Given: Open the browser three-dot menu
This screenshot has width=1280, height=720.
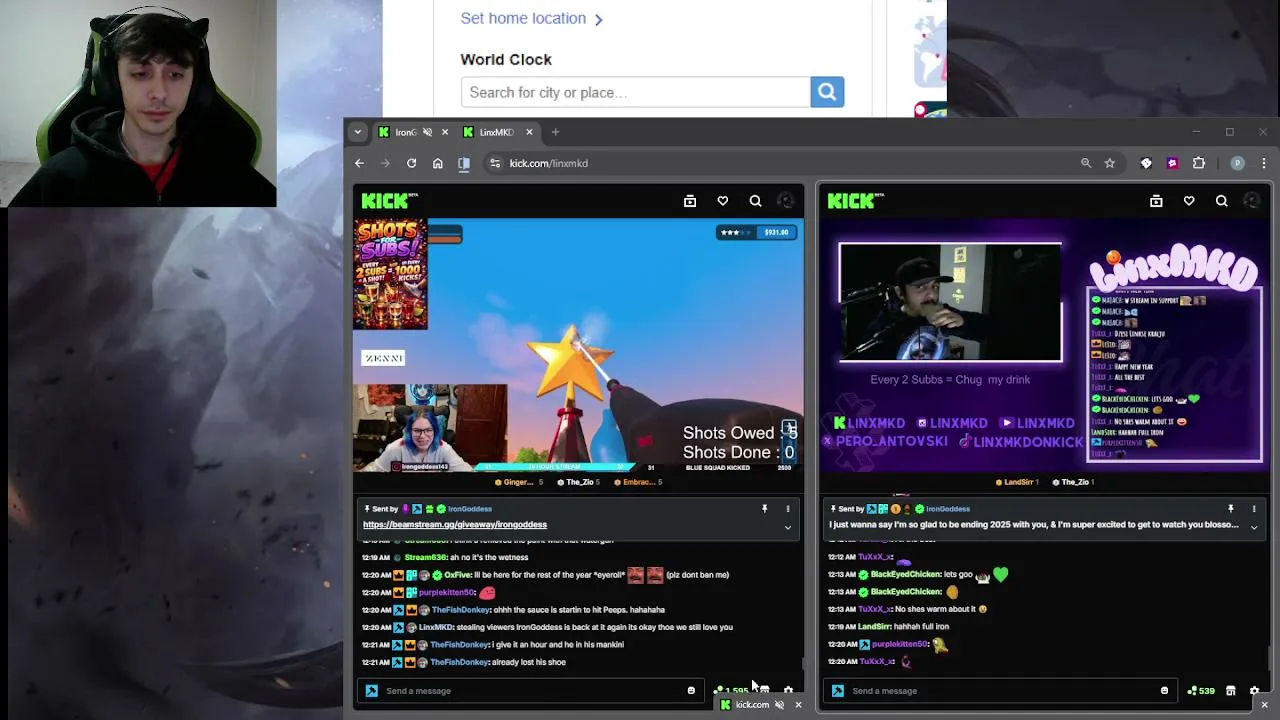Looking at the screenshot, I should [1263, 163].
